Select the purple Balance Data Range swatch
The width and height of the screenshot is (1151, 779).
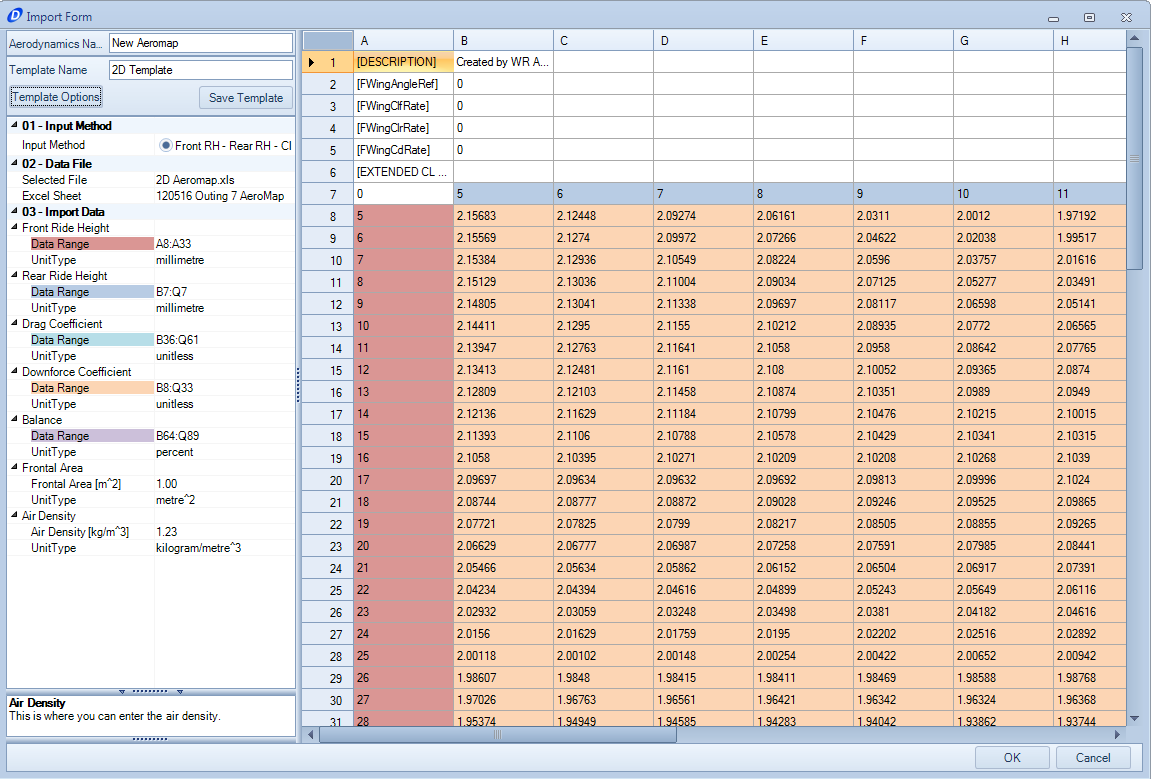[x=92, y=435]
